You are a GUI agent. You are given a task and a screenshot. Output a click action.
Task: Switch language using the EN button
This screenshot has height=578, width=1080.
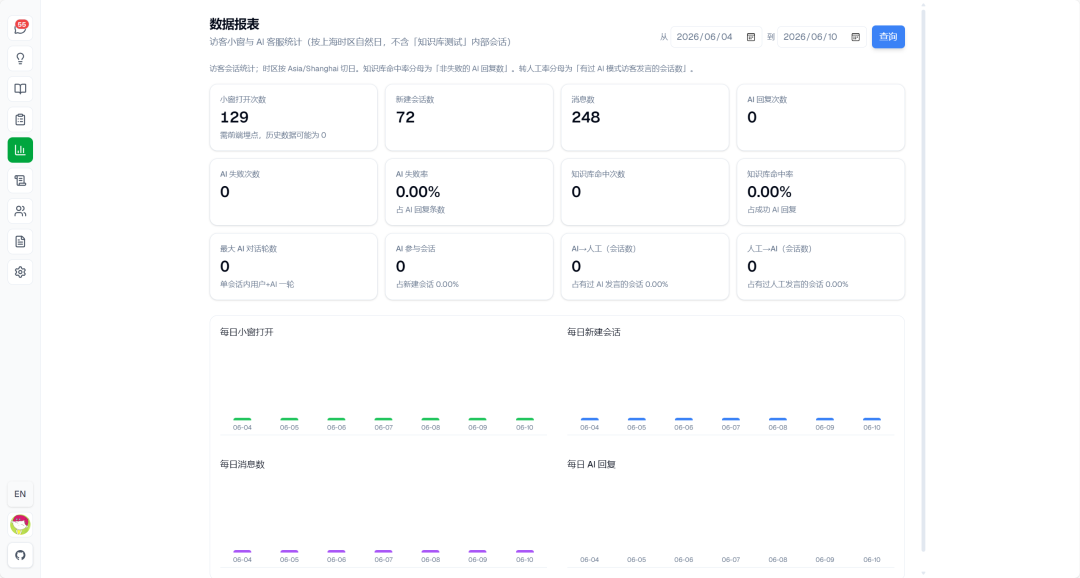[x=20, y=494]
